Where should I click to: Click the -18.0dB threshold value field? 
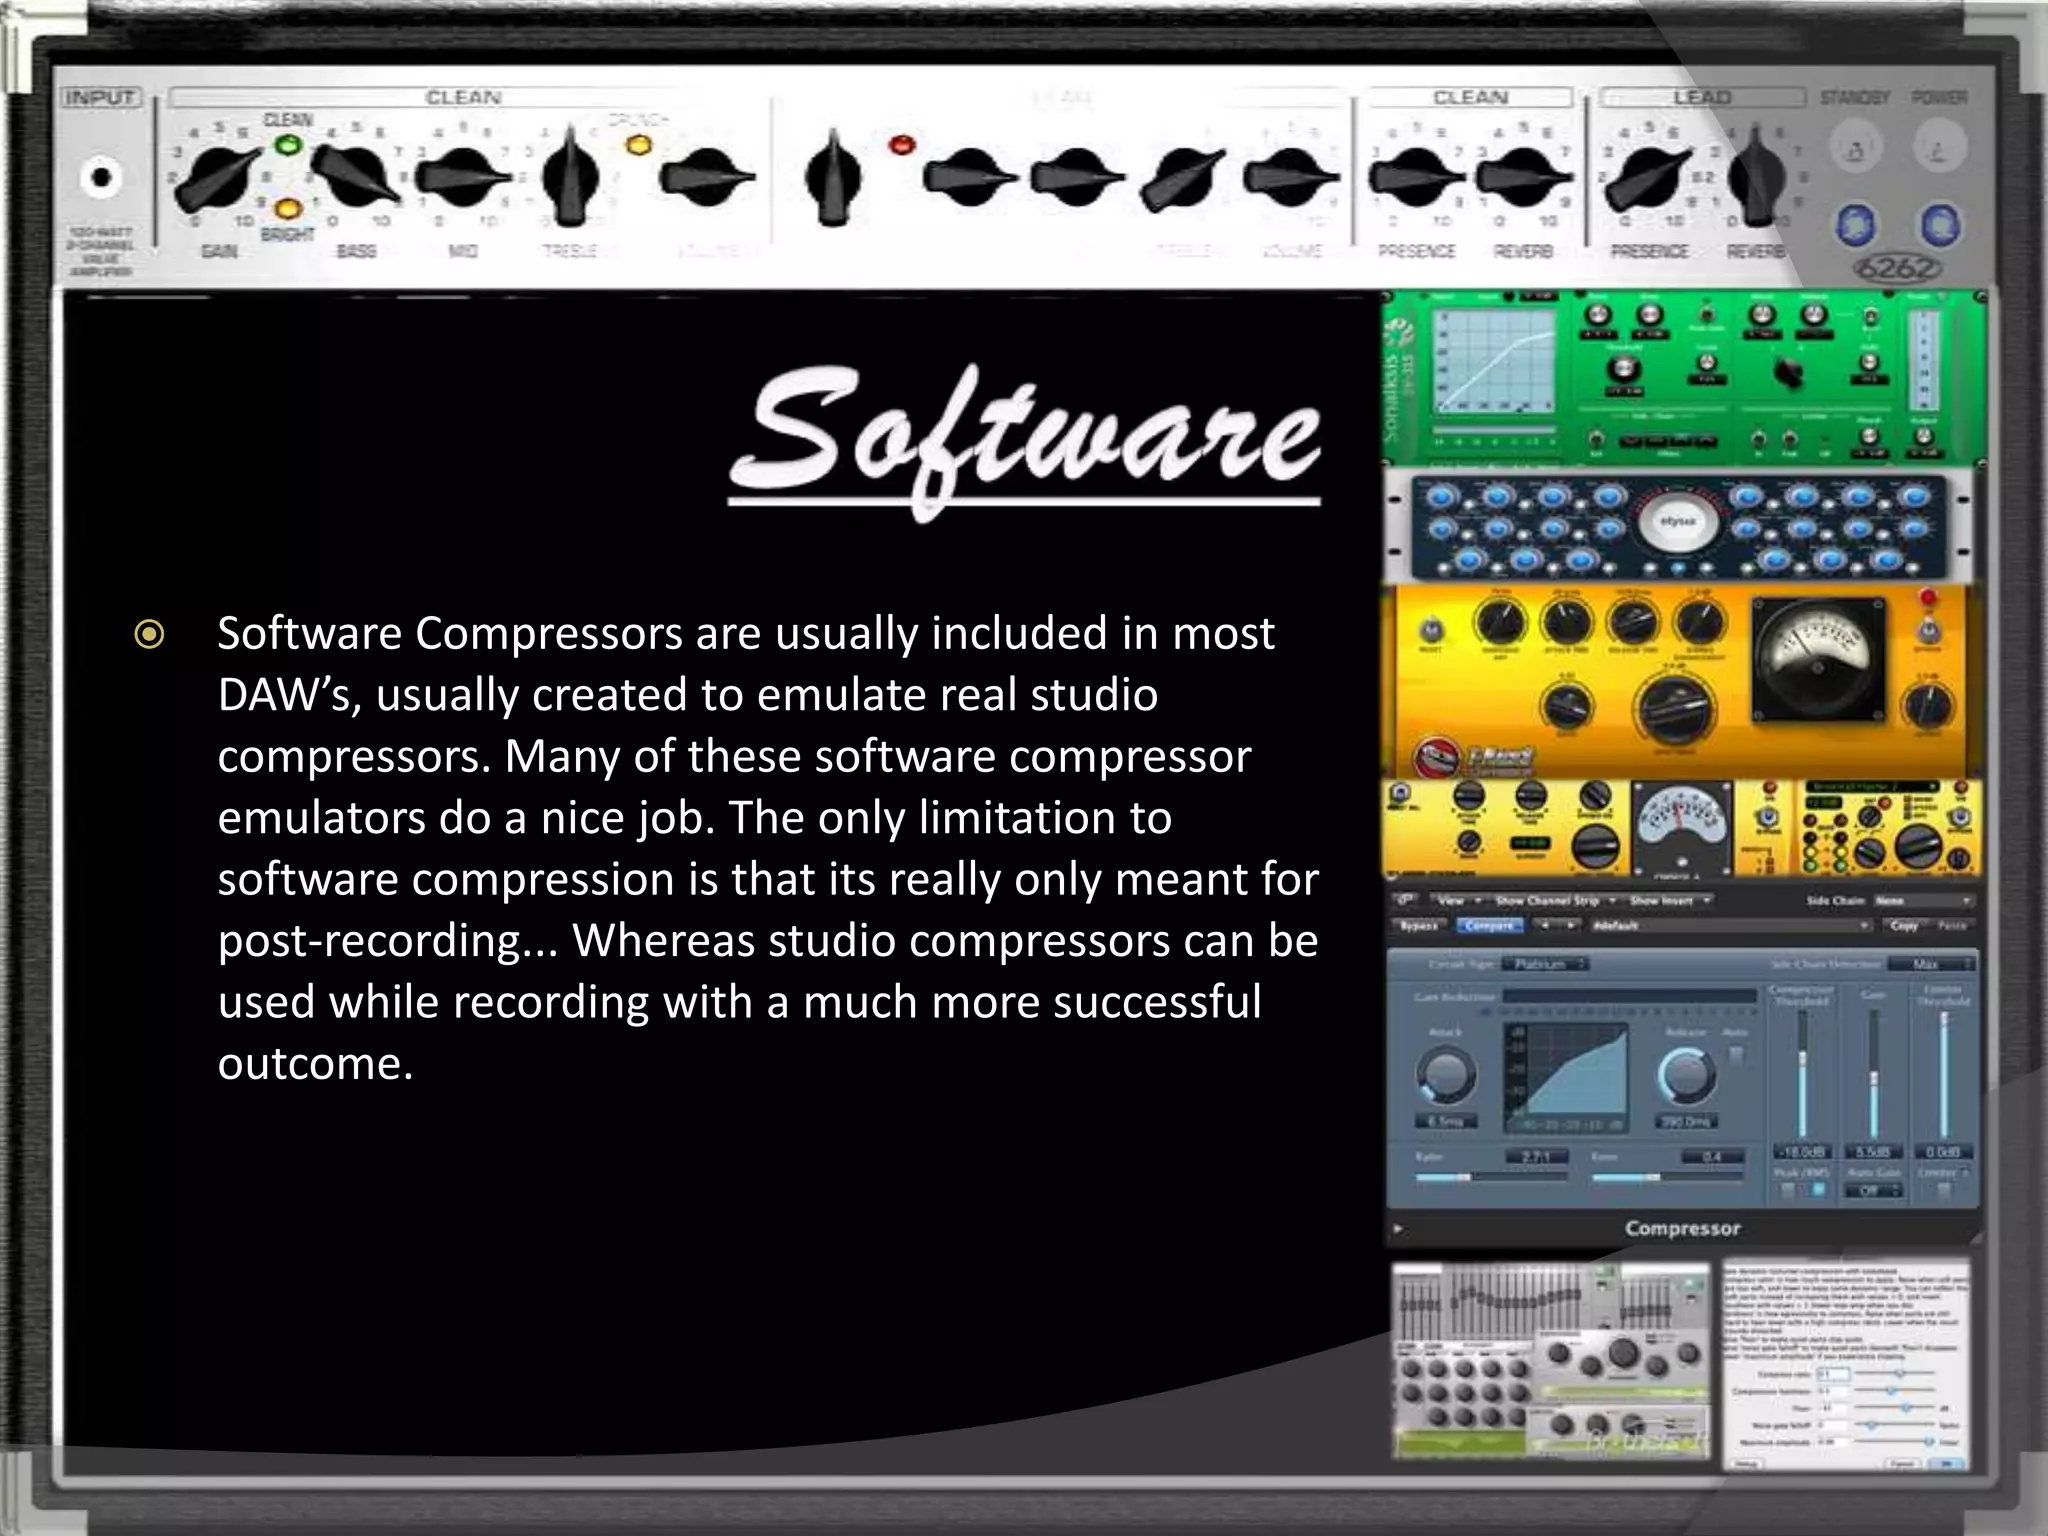tap(1802, 1152)
